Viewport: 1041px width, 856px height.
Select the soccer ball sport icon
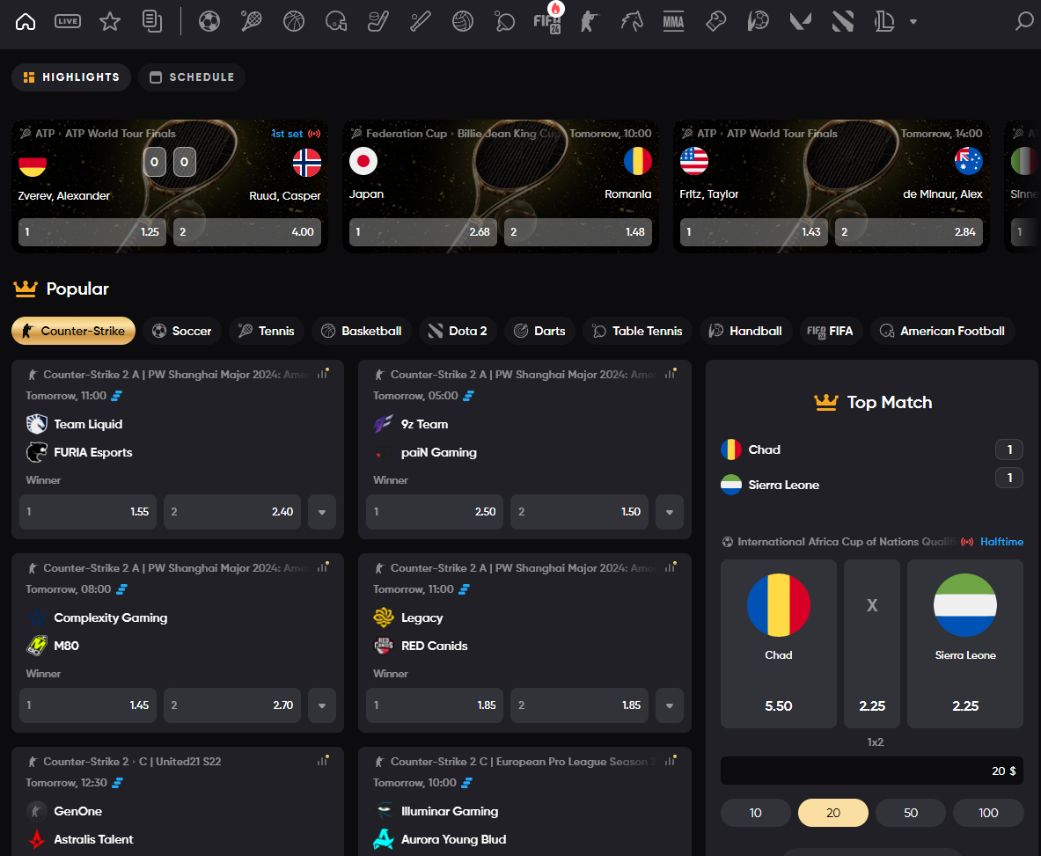[x=209, y=21]
